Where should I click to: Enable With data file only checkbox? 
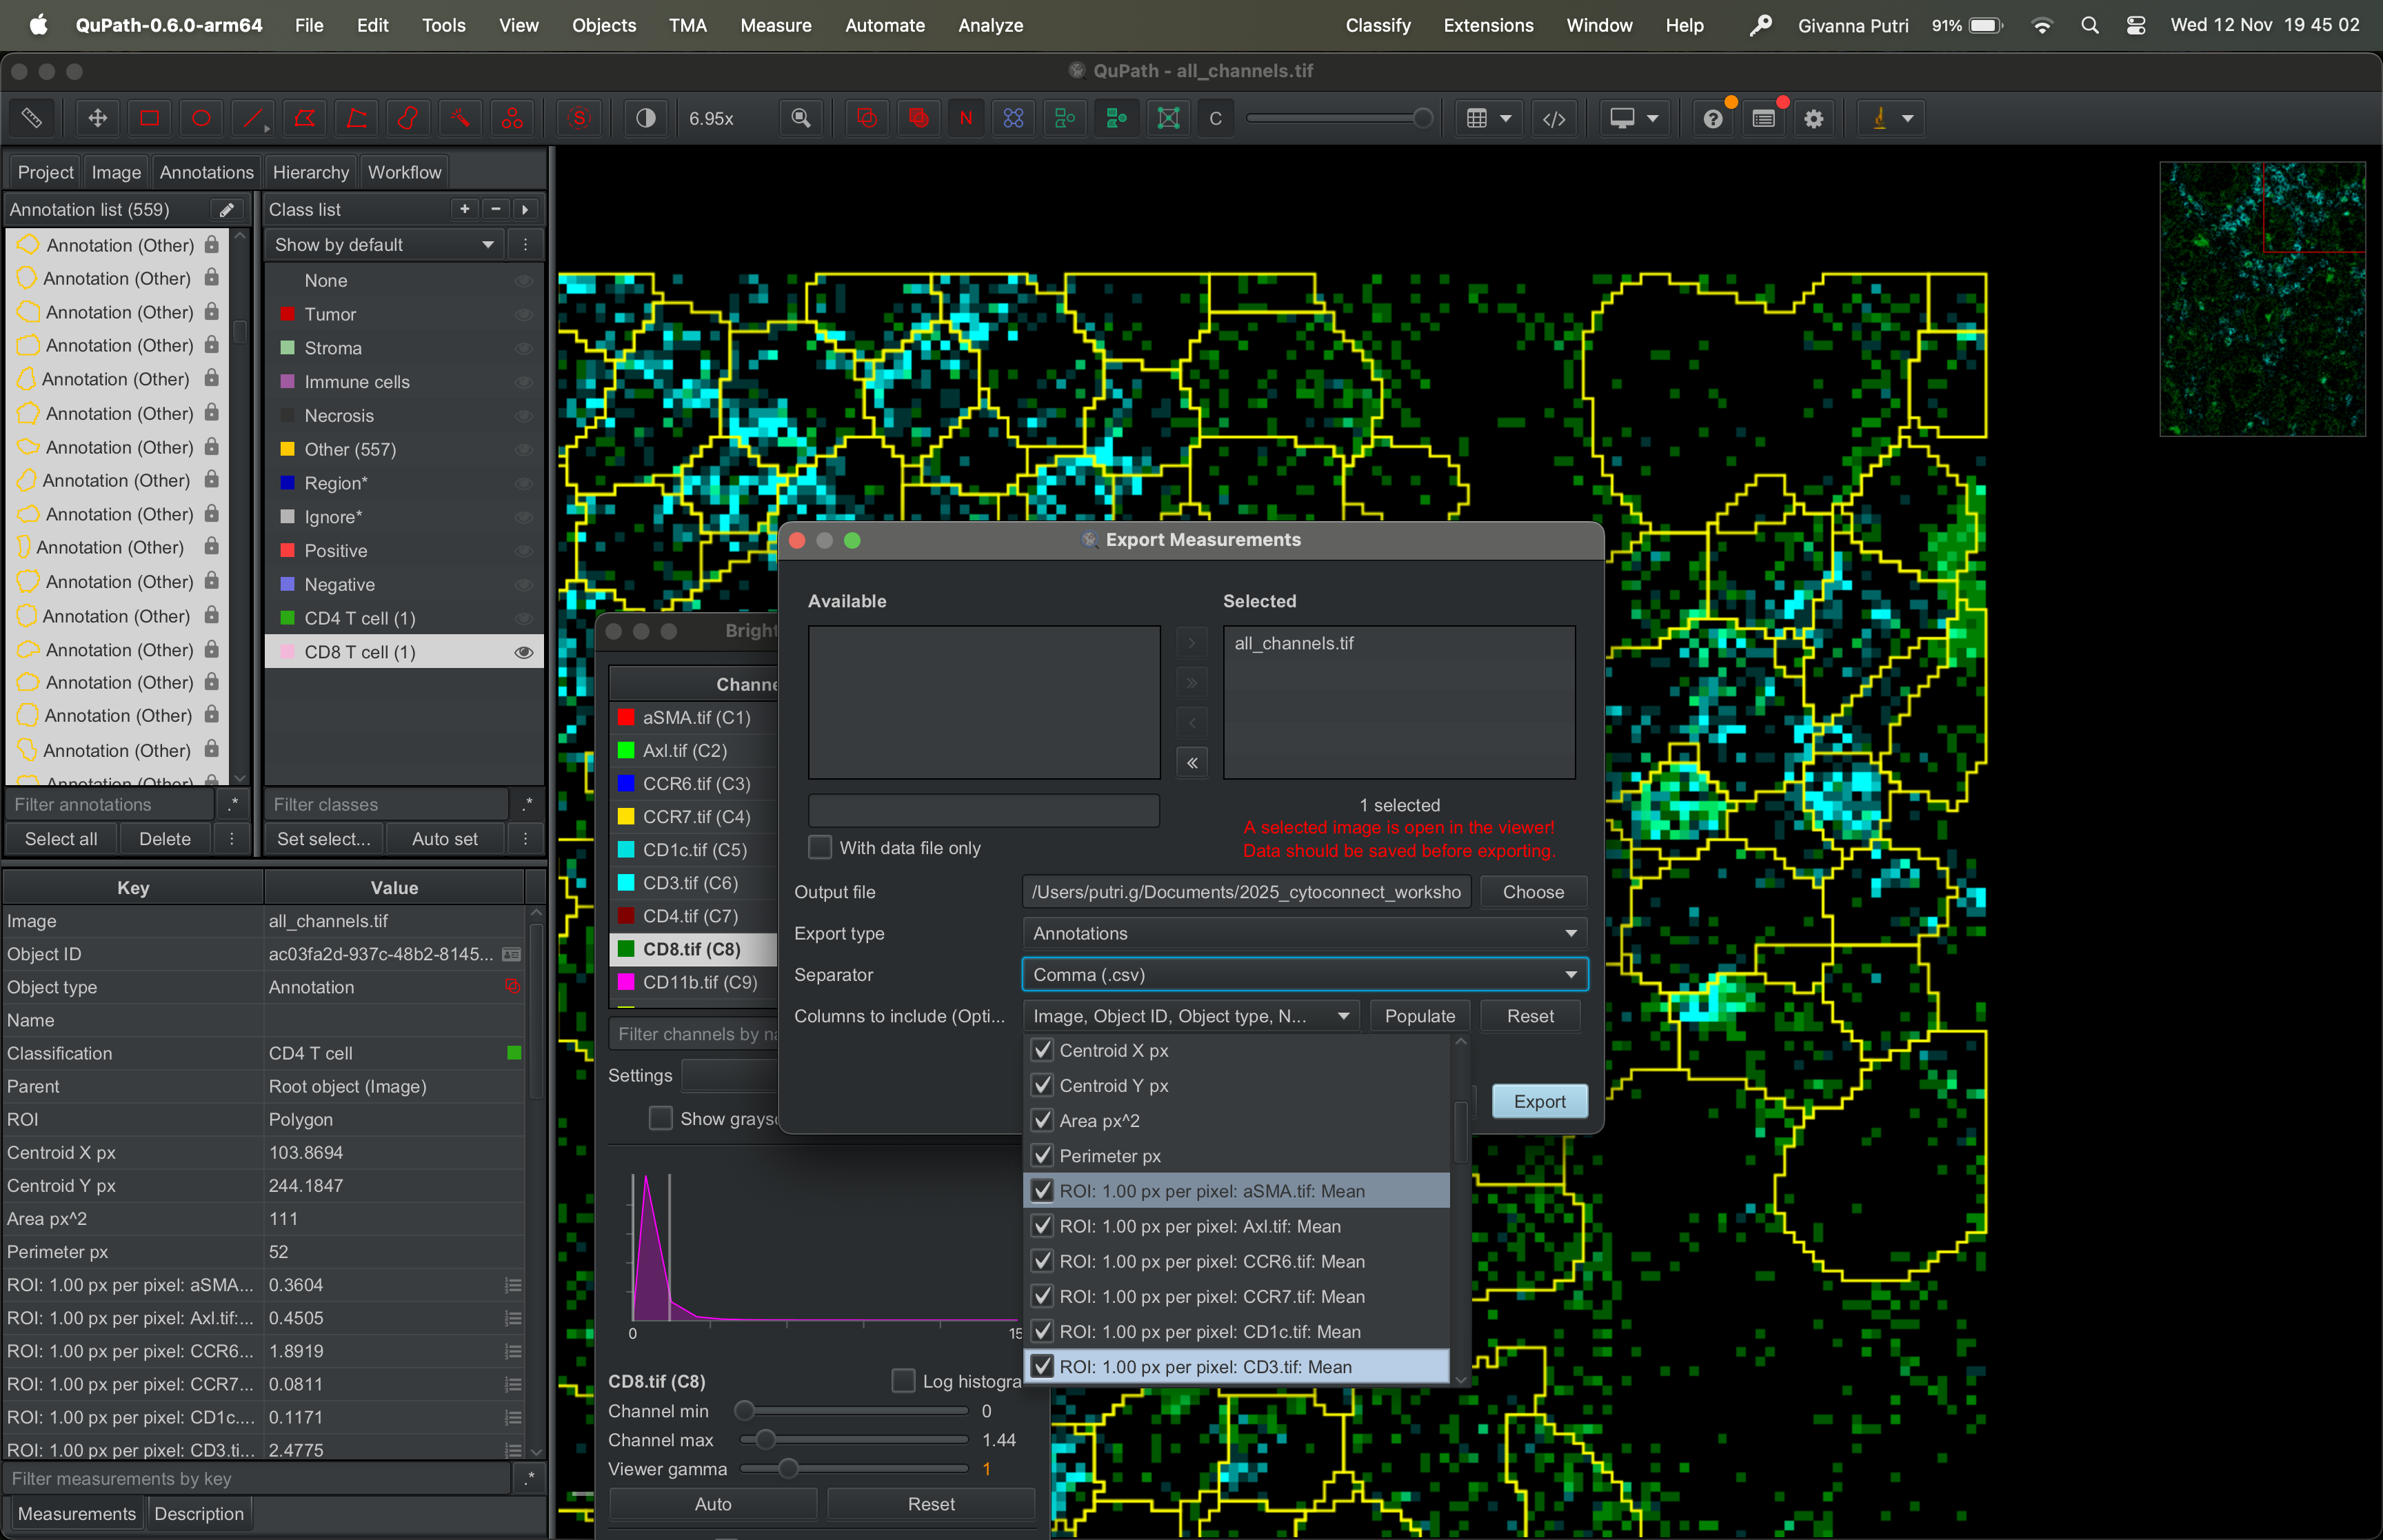820,847
